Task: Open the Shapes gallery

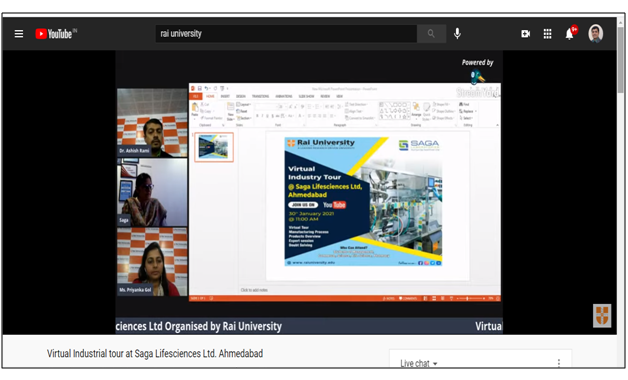Action: [x=395, y=111]
